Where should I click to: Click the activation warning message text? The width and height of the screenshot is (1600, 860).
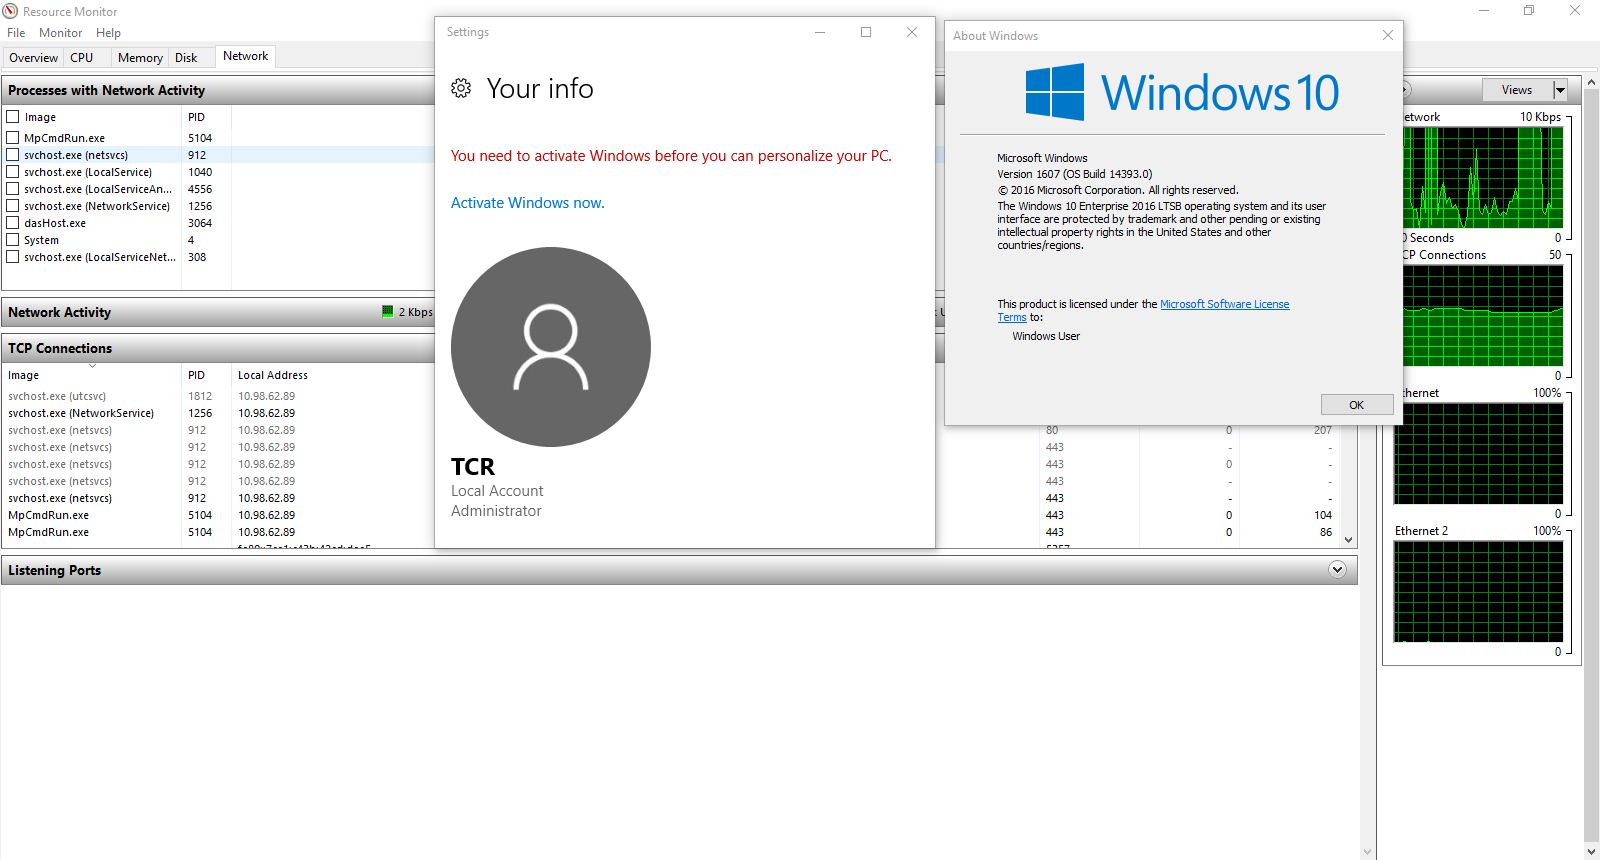pos(671,156)
